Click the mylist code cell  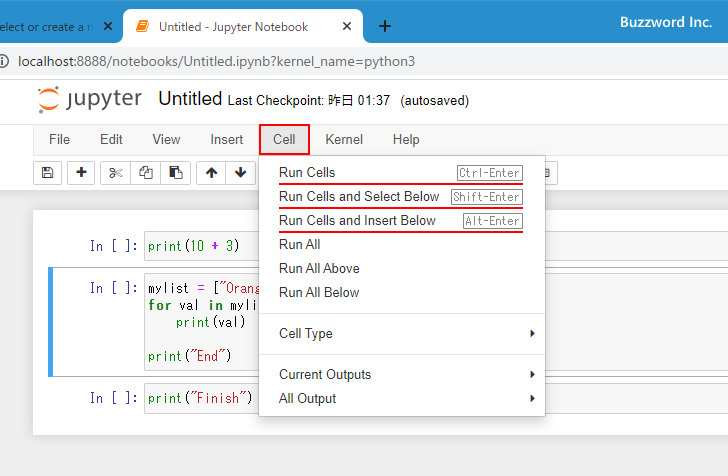pos(201,322)
